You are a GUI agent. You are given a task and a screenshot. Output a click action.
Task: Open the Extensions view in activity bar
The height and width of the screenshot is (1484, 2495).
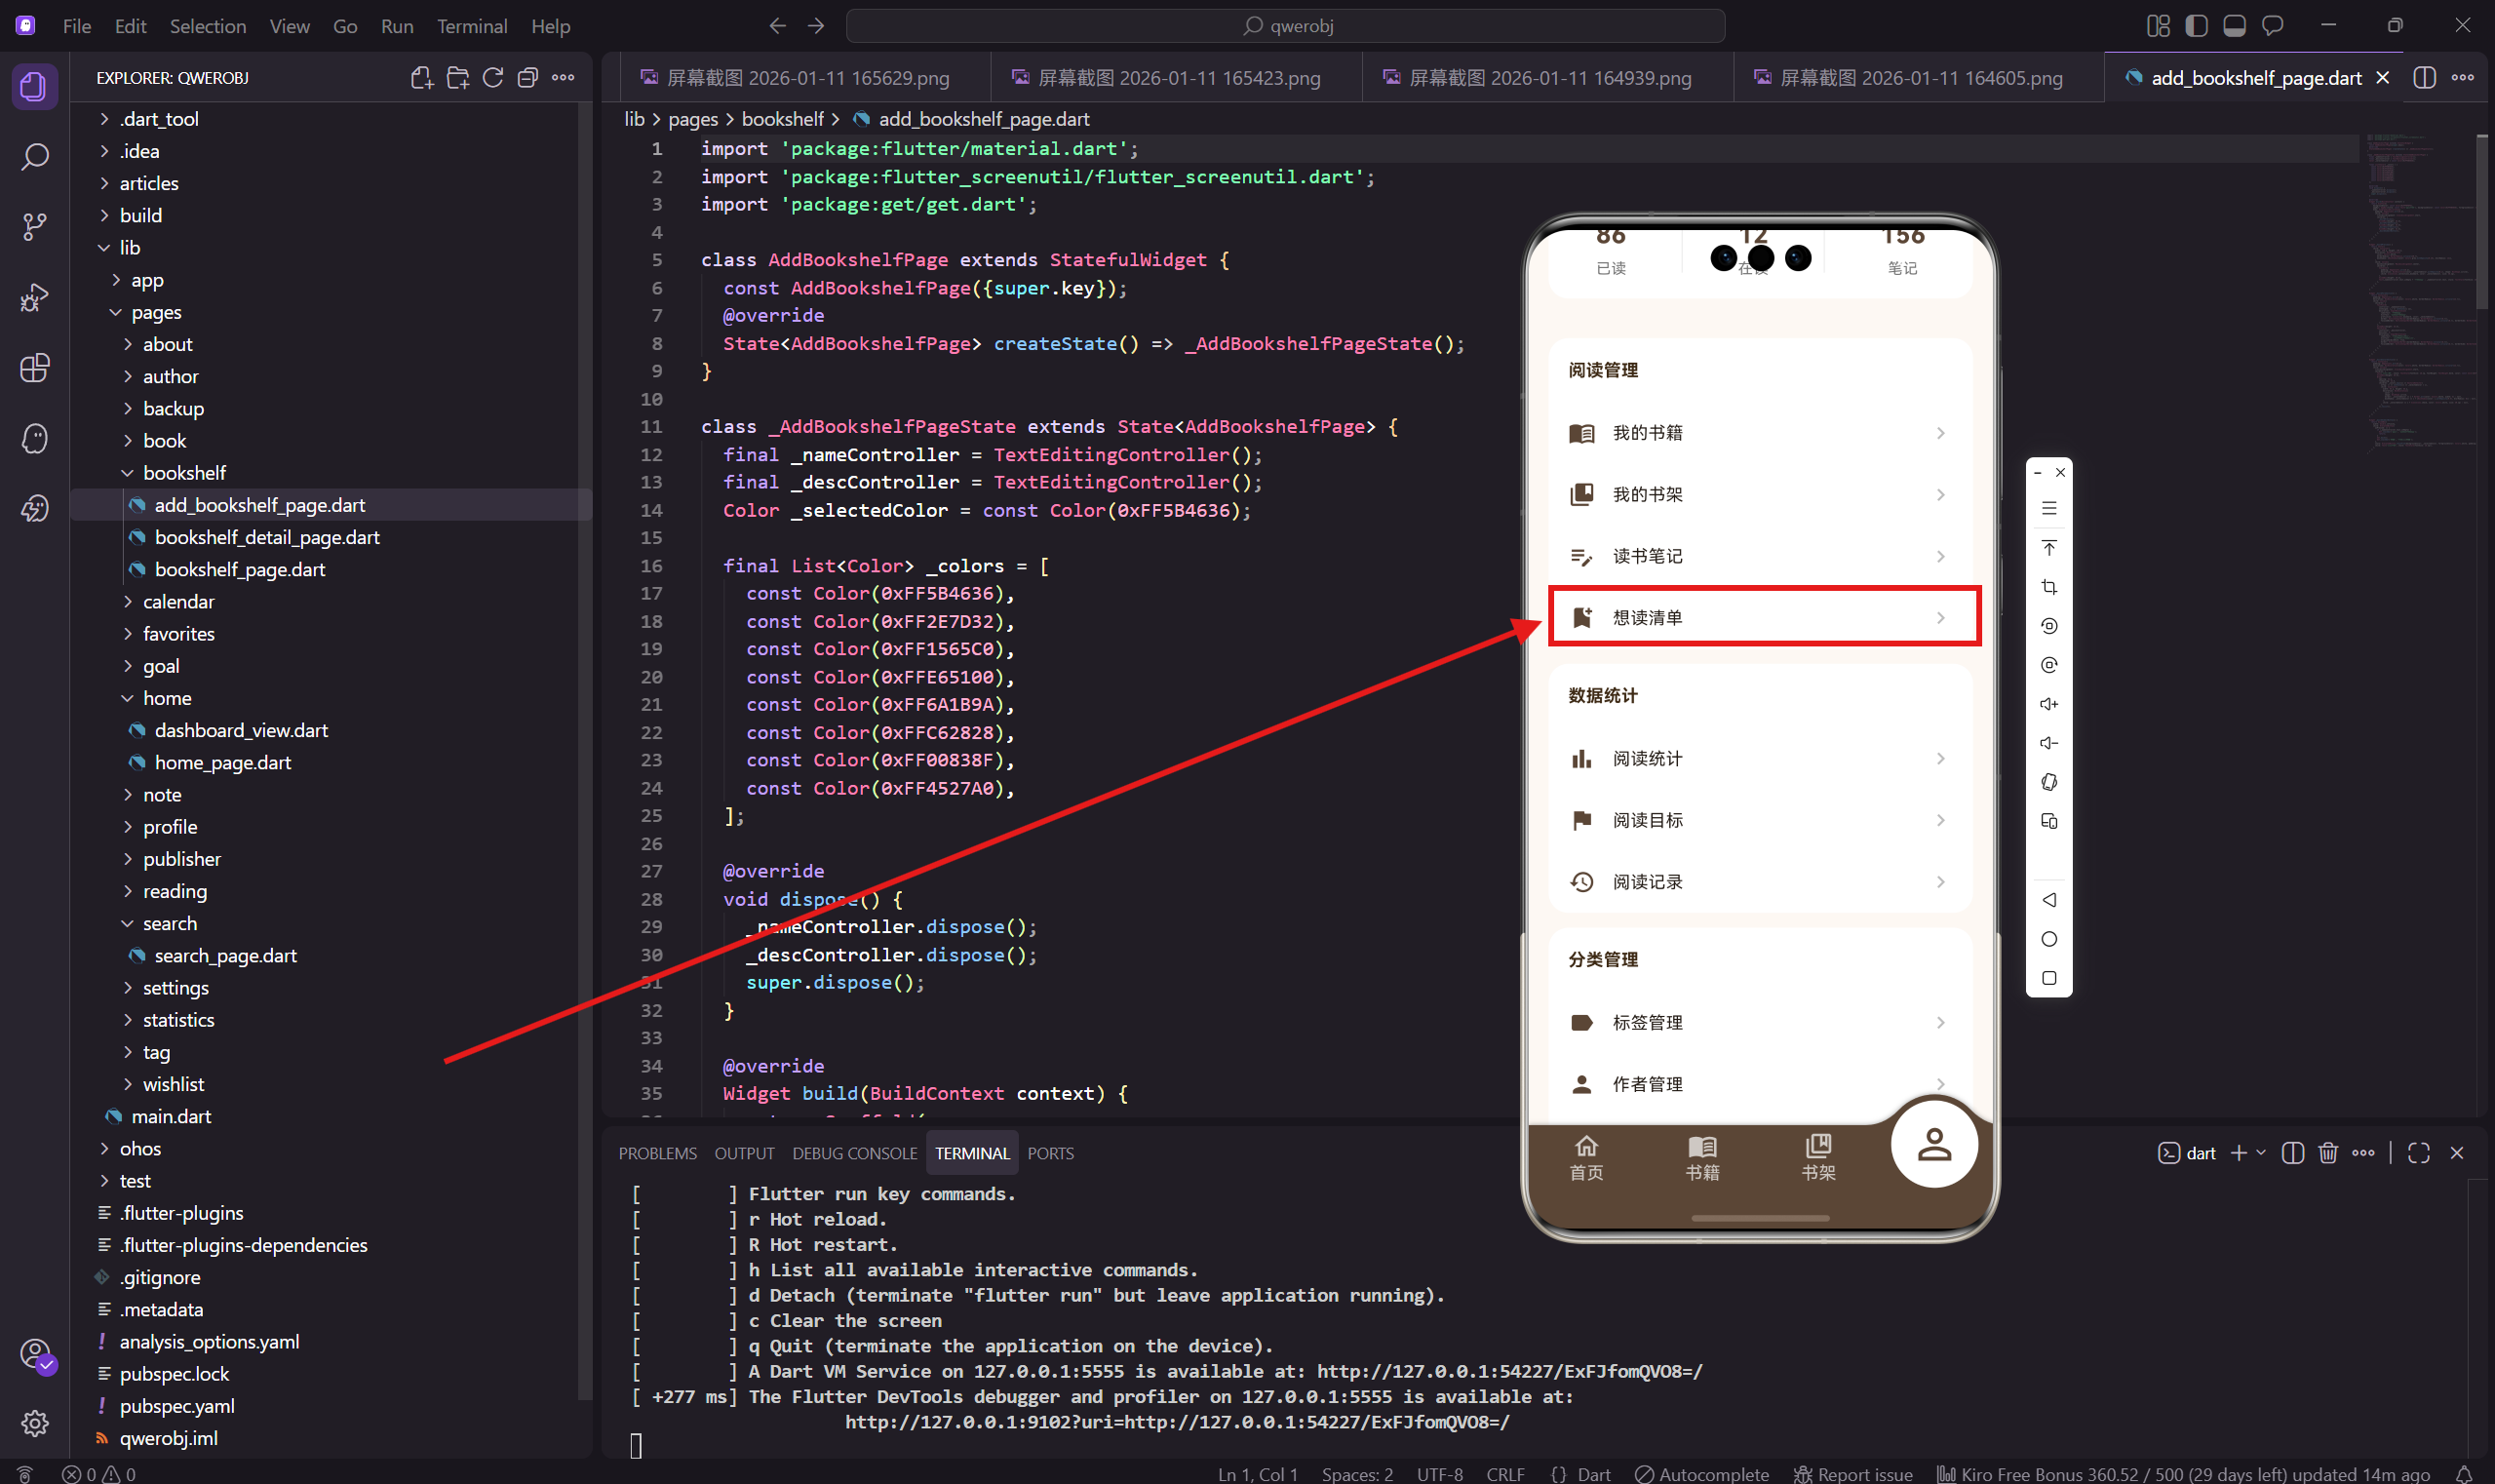35,368
